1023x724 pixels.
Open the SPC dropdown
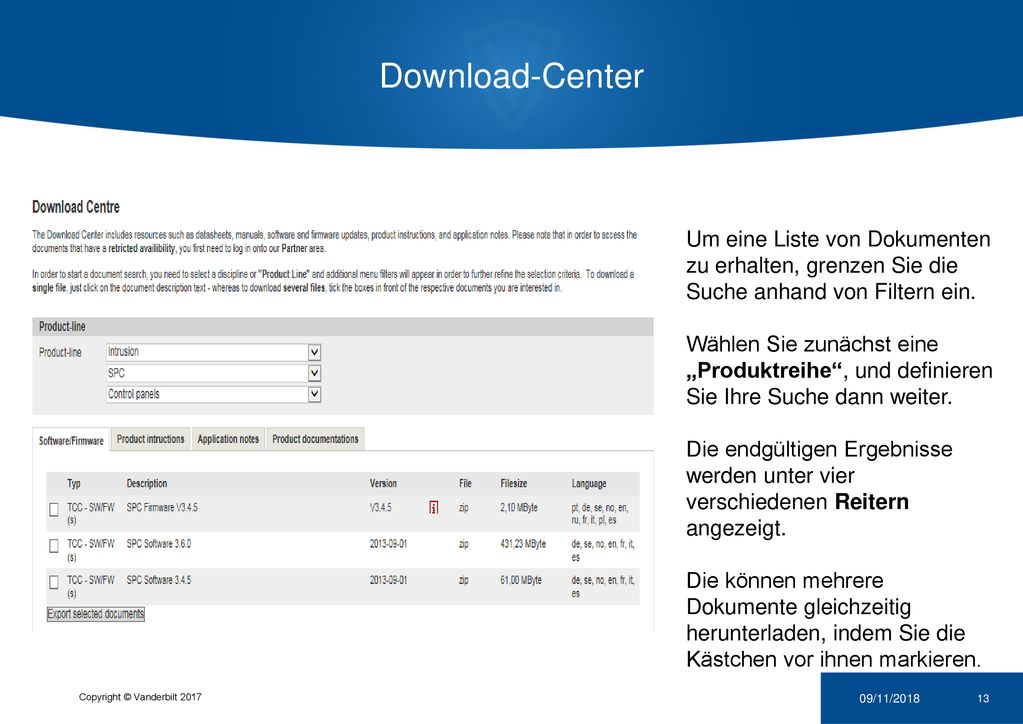tap(213, 373)
